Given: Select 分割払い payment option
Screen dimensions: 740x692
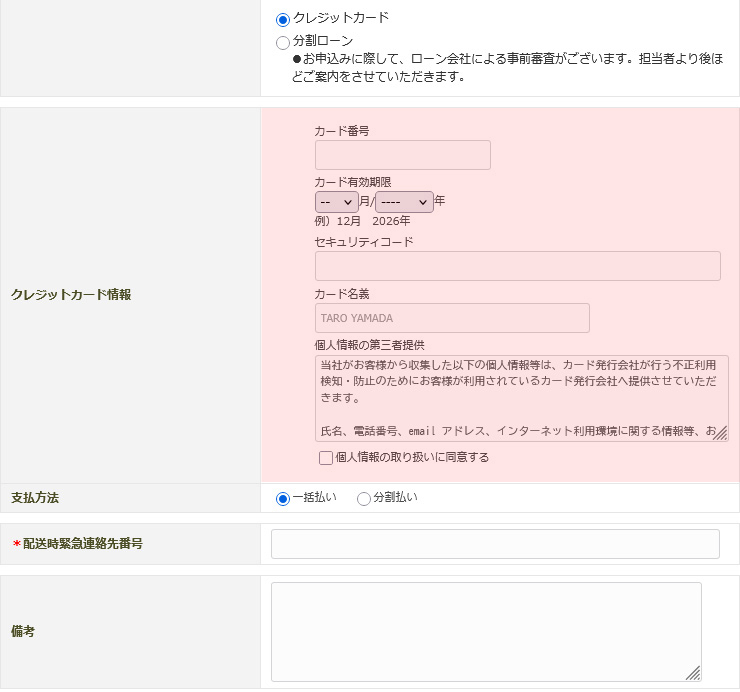Looking at the screenshot, I should [x=363, y=499].
